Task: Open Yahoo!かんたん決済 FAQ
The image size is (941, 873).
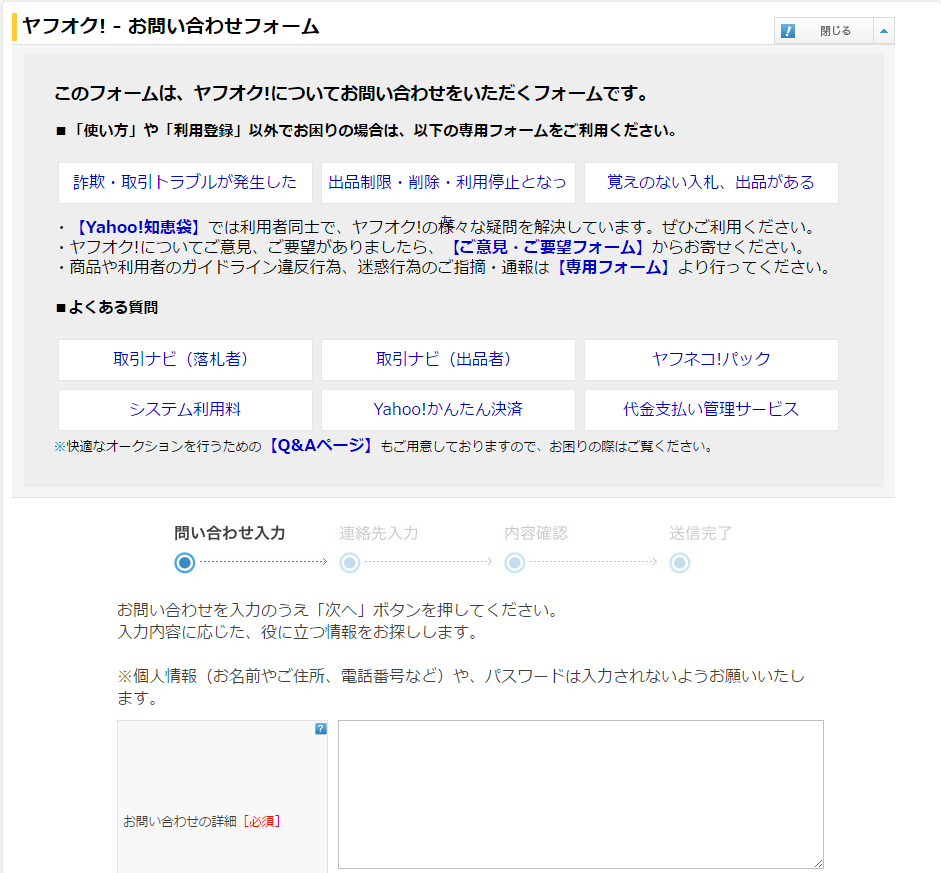Action: tap(448, 410)
